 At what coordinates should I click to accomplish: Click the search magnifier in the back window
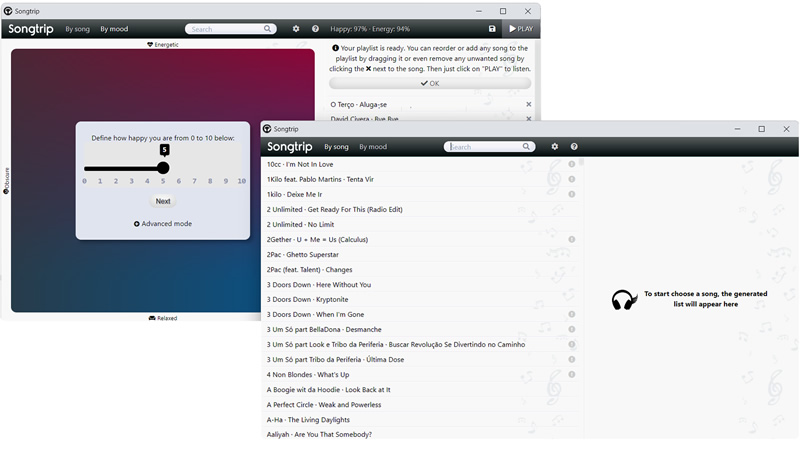267,29
